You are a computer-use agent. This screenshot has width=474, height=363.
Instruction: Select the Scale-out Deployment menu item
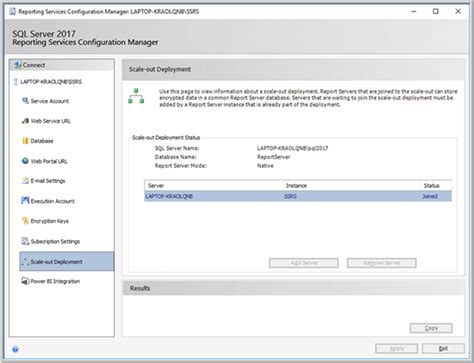[x=67, y=261]
